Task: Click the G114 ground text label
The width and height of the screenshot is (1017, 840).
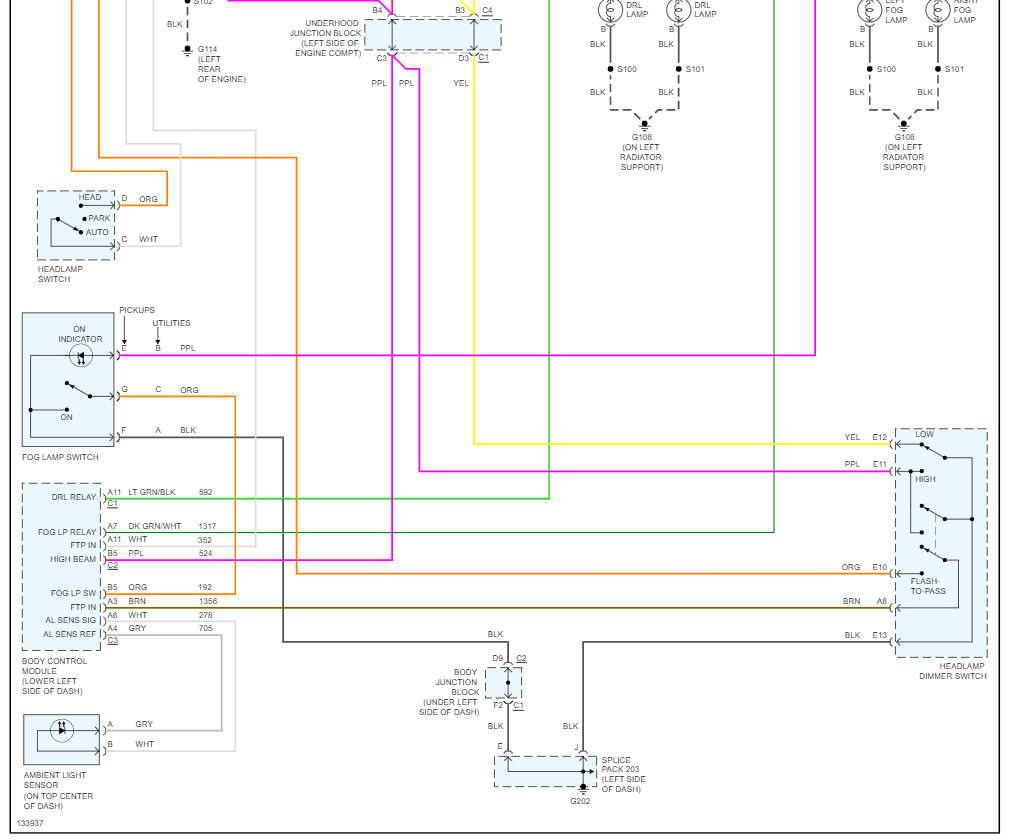Action: tap(221, 64)
